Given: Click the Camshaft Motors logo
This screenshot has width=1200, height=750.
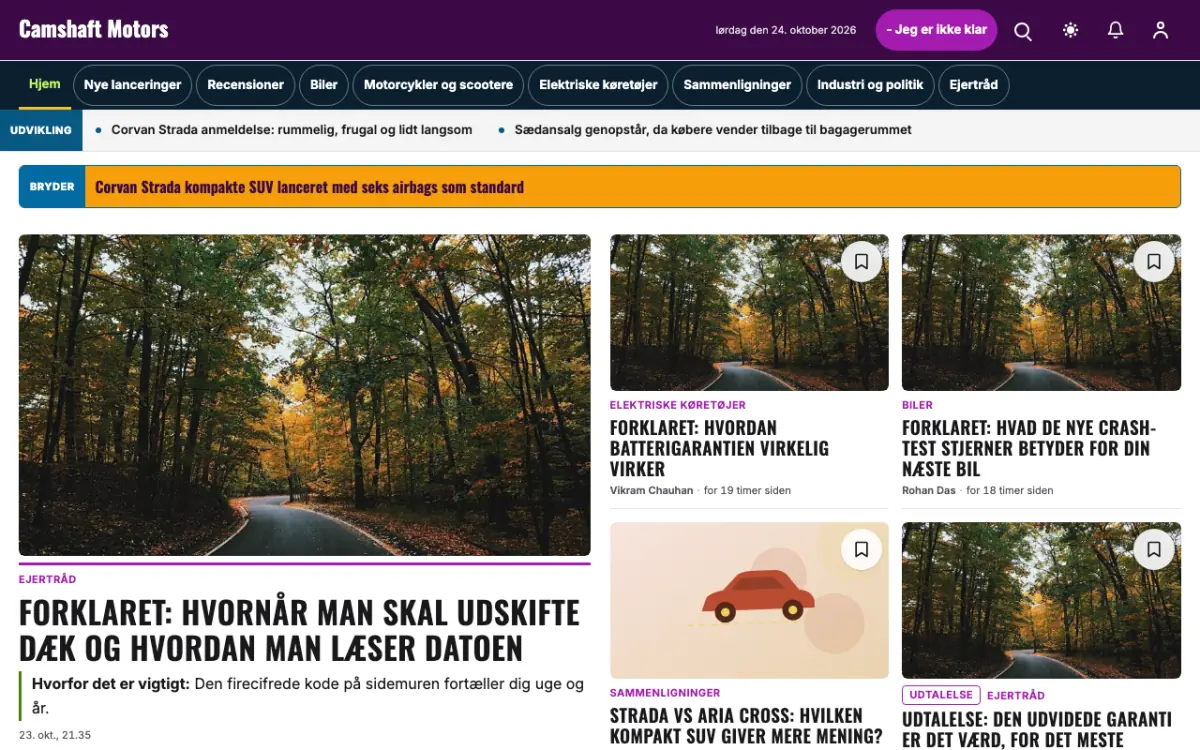Looking at the screenshot, I should tap(94, 29).
